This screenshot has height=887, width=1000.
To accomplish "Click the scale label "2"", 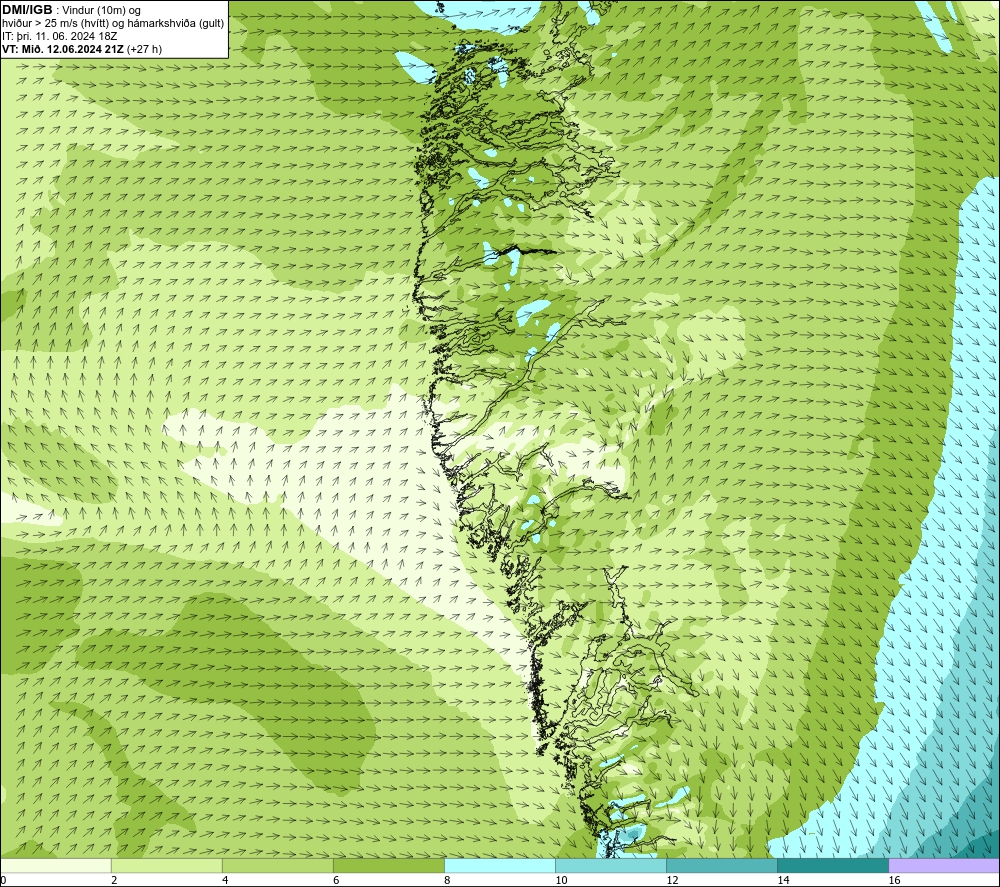I will tap(114, 881).
